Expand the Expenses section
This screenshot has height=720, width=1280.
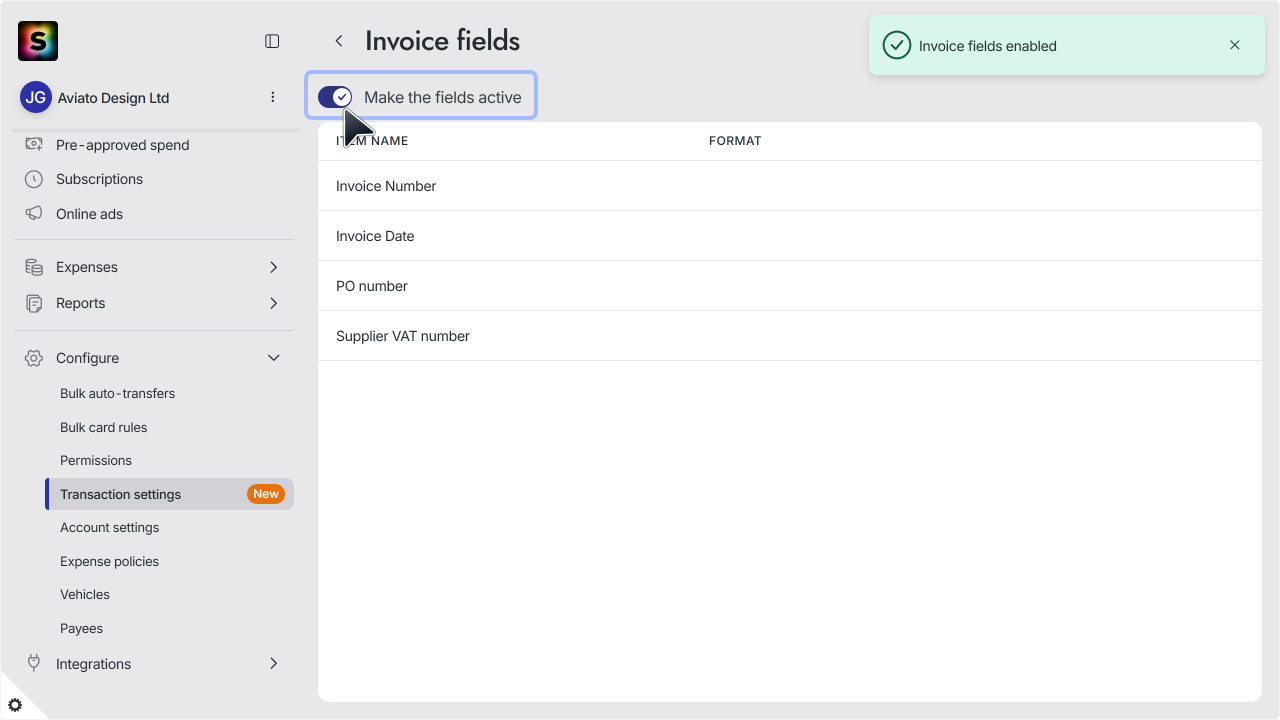tap(274, 267)
